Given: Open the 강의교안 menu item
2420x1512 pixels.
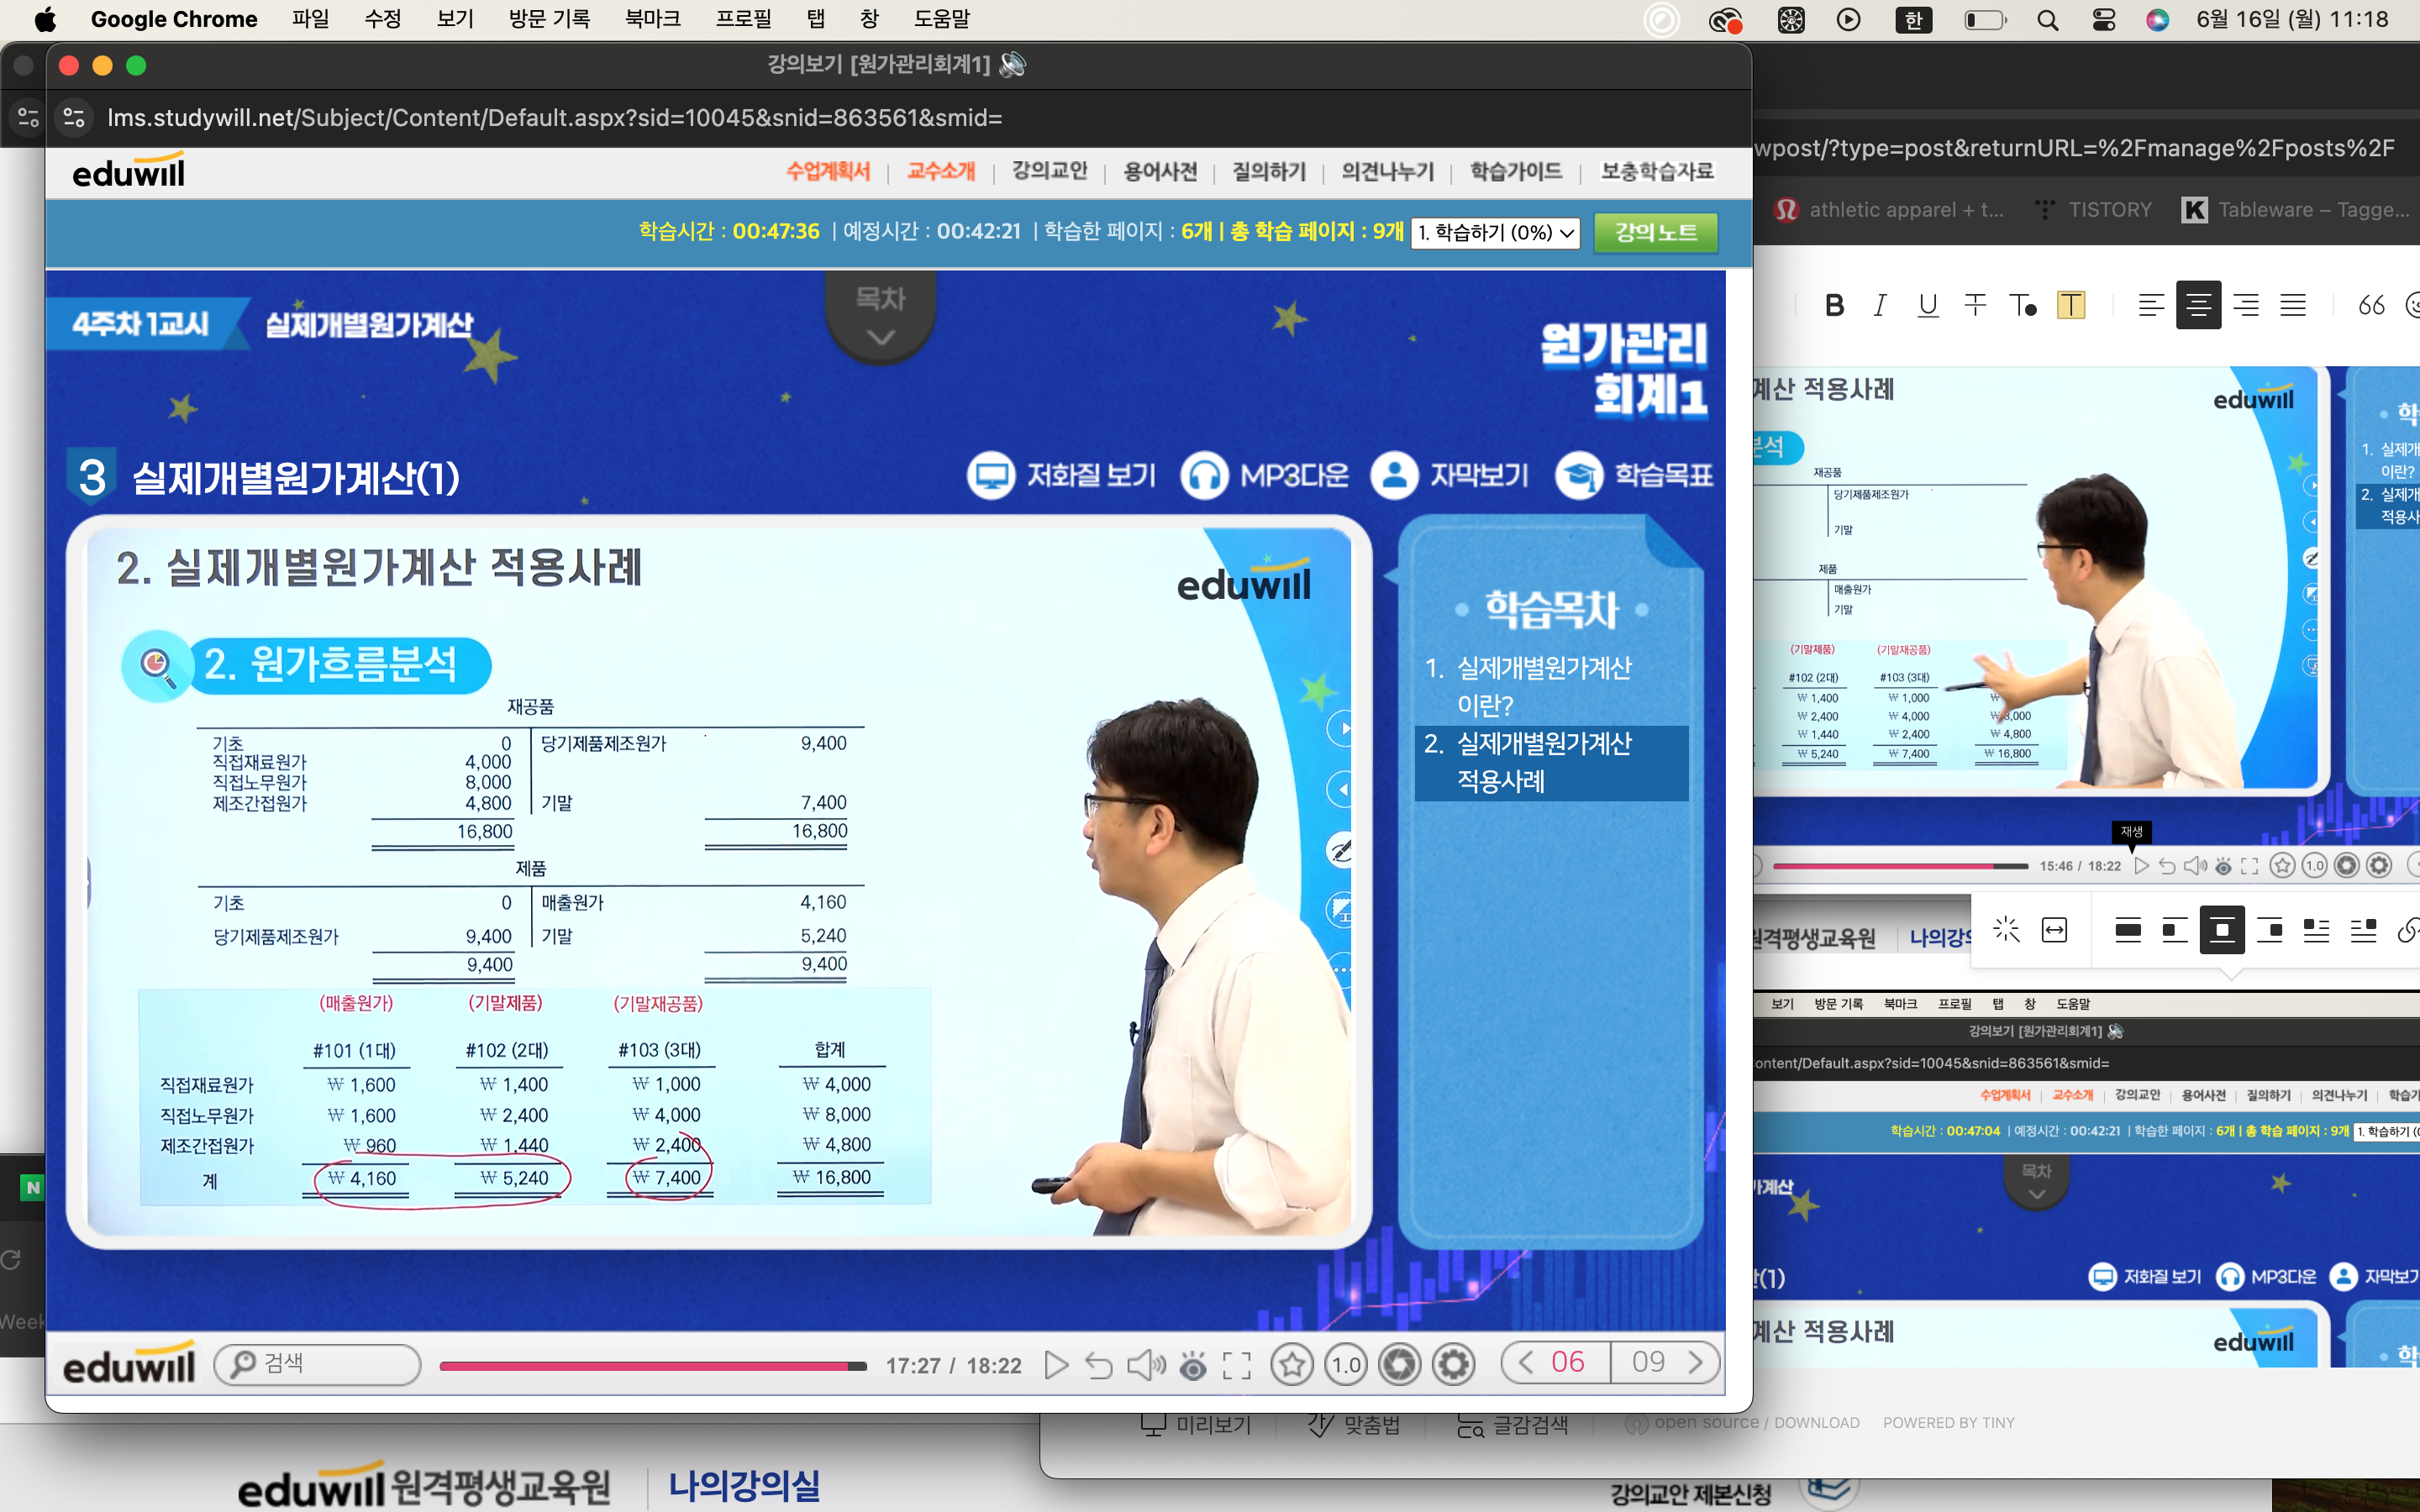Looking at the screenshot, I should tap(1049, 171).
